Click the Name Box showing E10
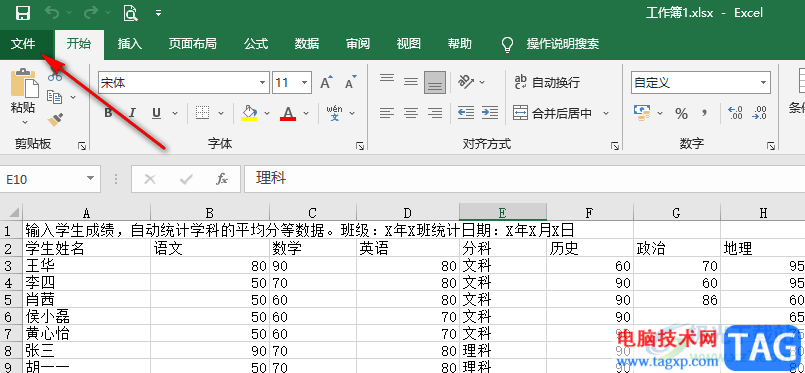Image resolution: width=805 pixels, height=373 pixels. click(49, 179)
